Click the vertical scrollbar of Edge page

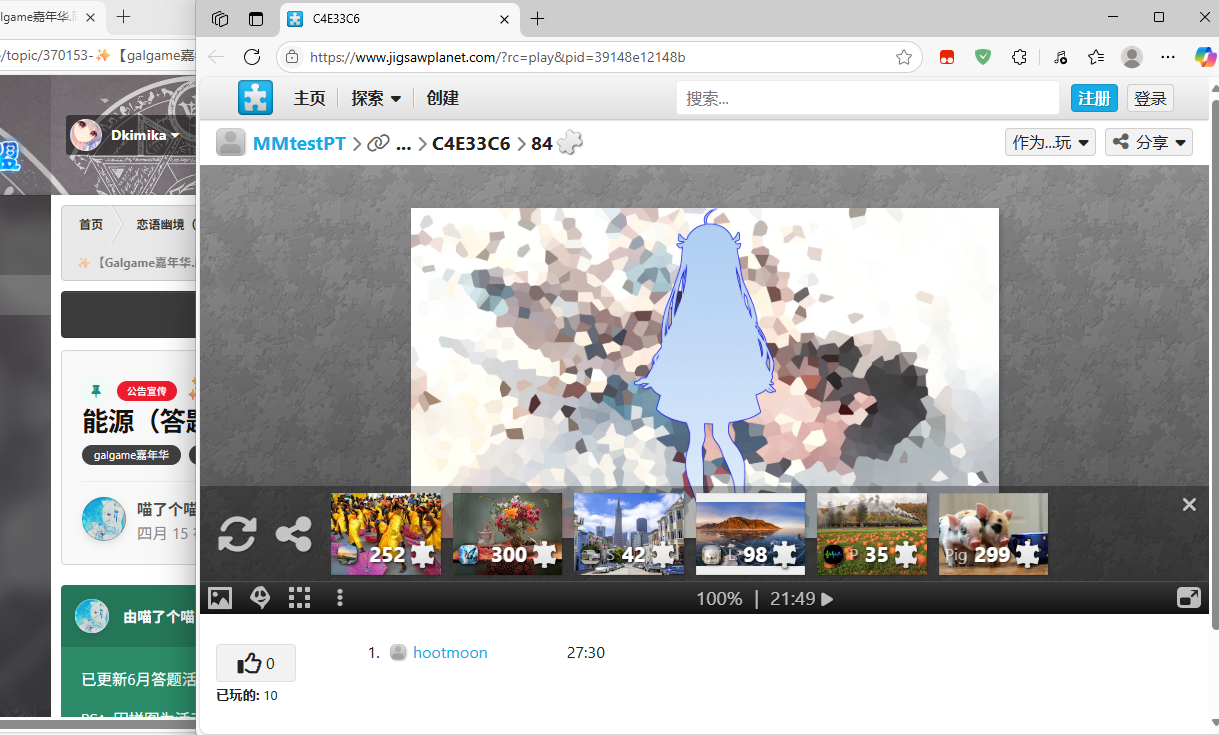click(1215, 365)
